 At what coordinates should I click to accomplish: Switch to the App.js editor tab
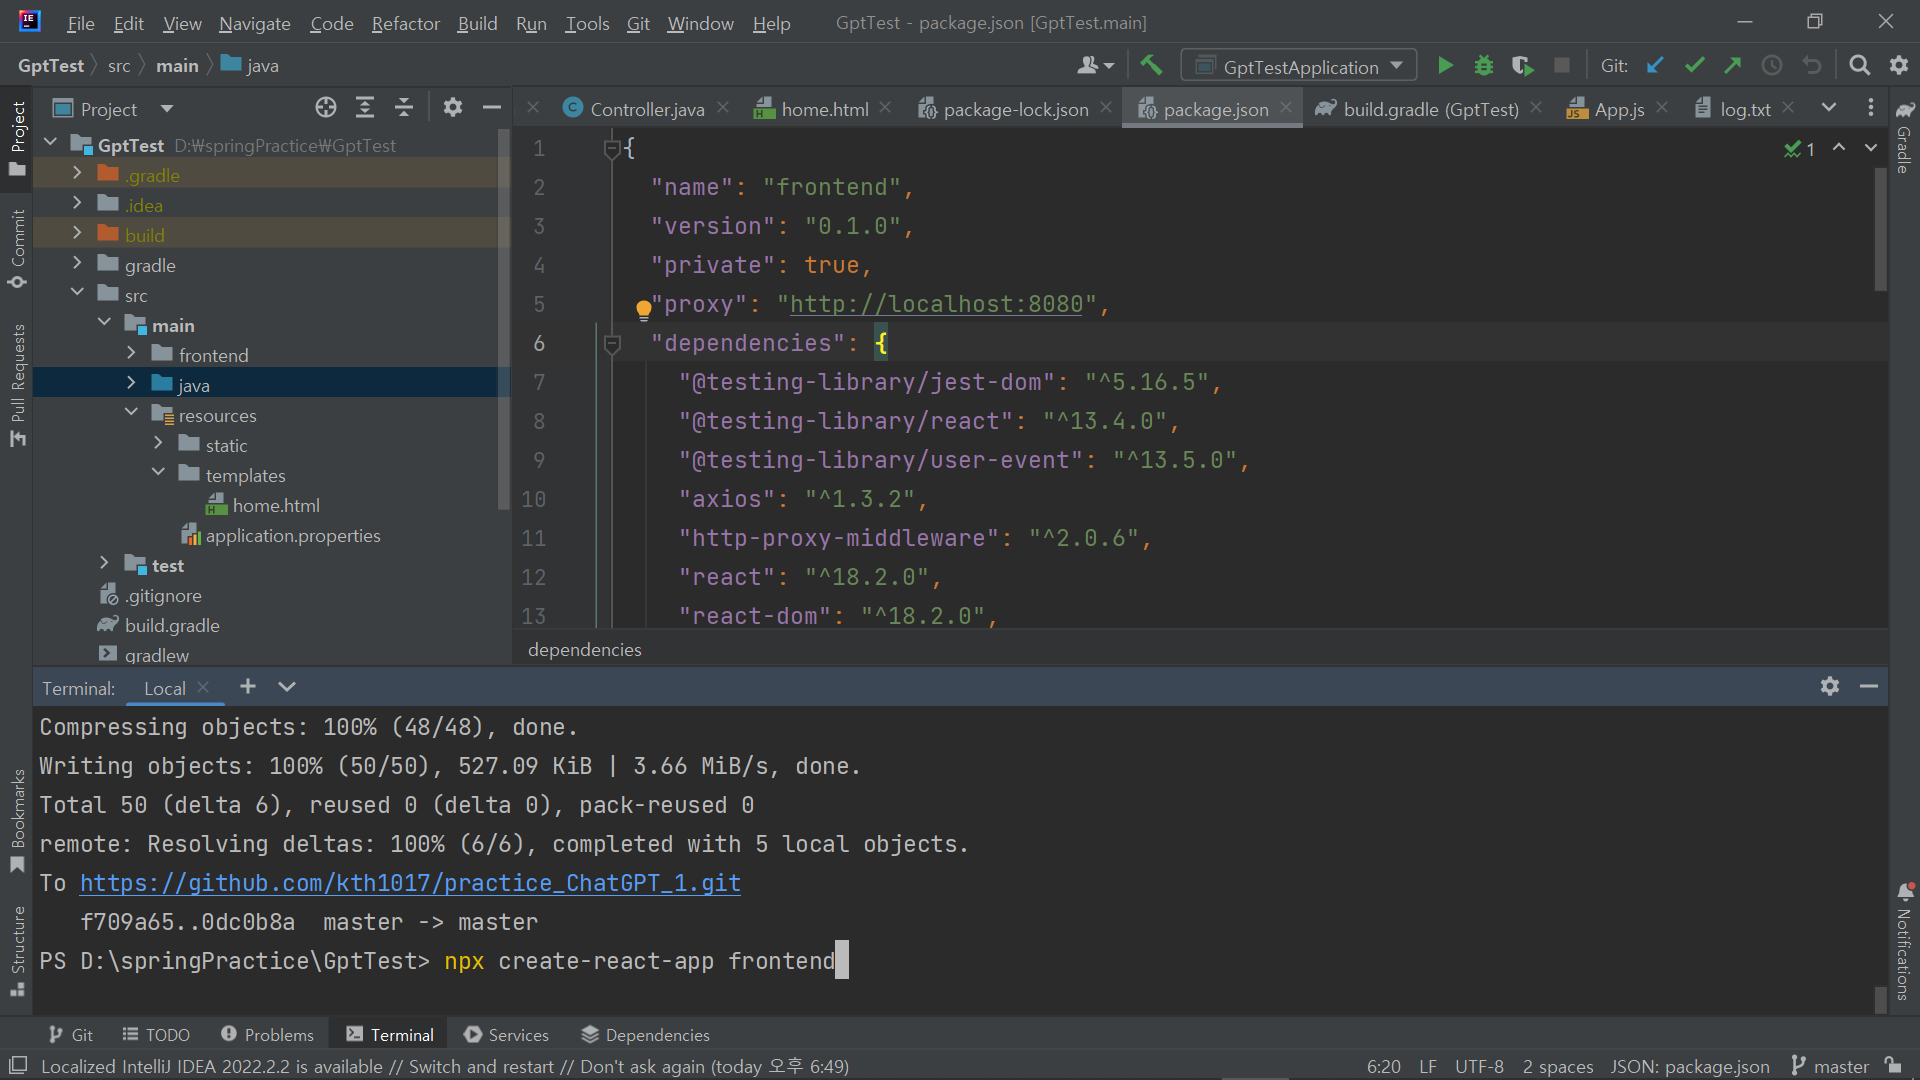(x=1618, y=109)
